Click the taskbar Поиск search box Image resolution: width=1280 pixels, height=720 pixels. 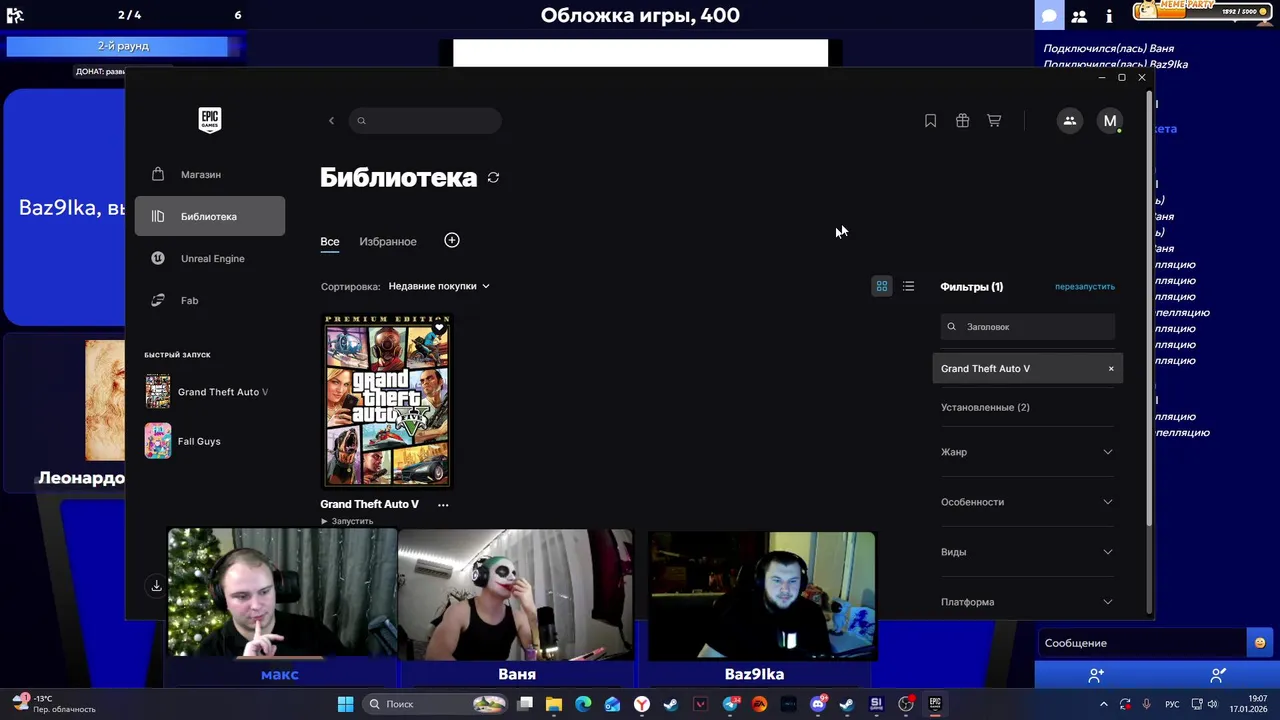435,704
